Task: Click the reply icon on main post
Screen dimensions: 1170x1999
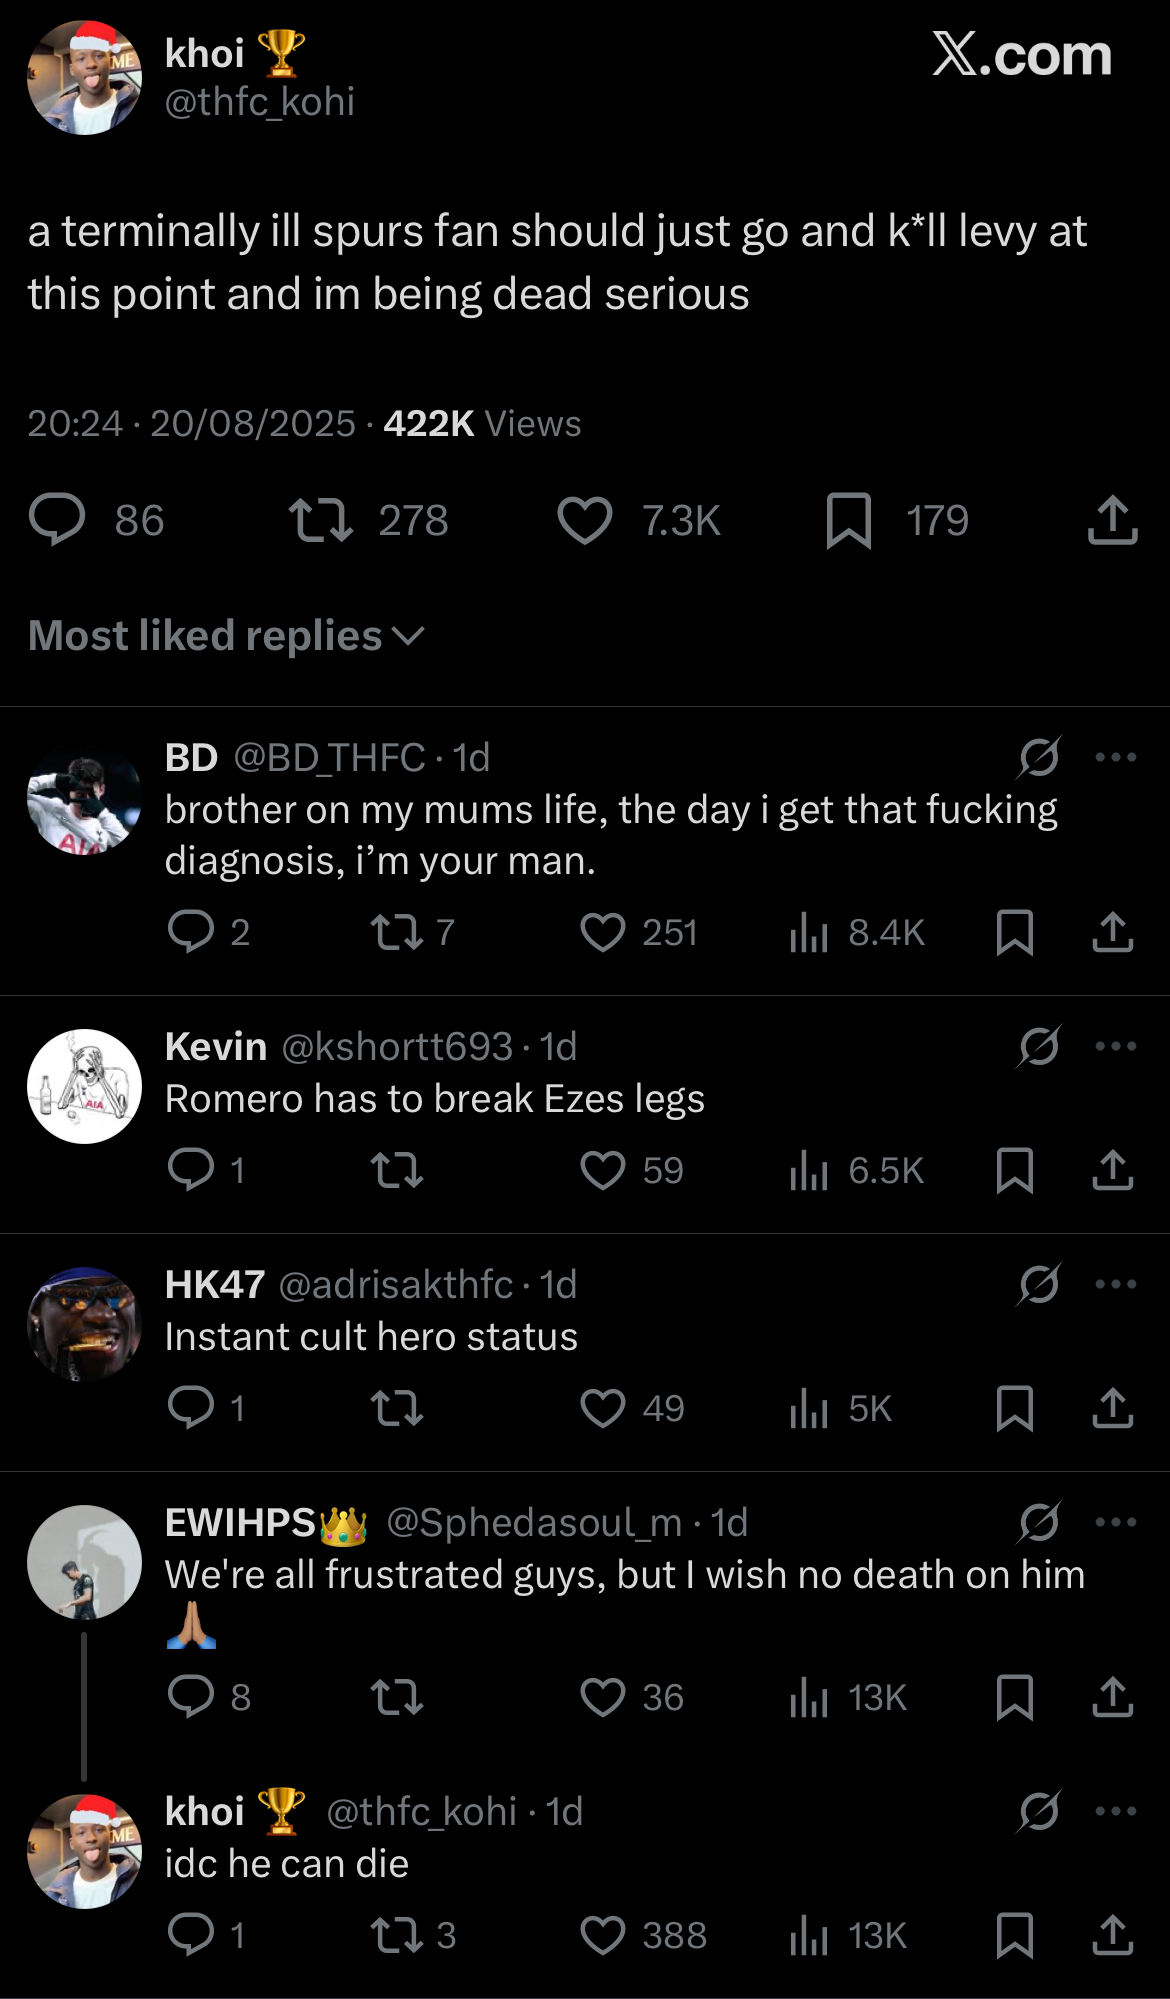Action: pyautogui.click(x=57, y=520)
